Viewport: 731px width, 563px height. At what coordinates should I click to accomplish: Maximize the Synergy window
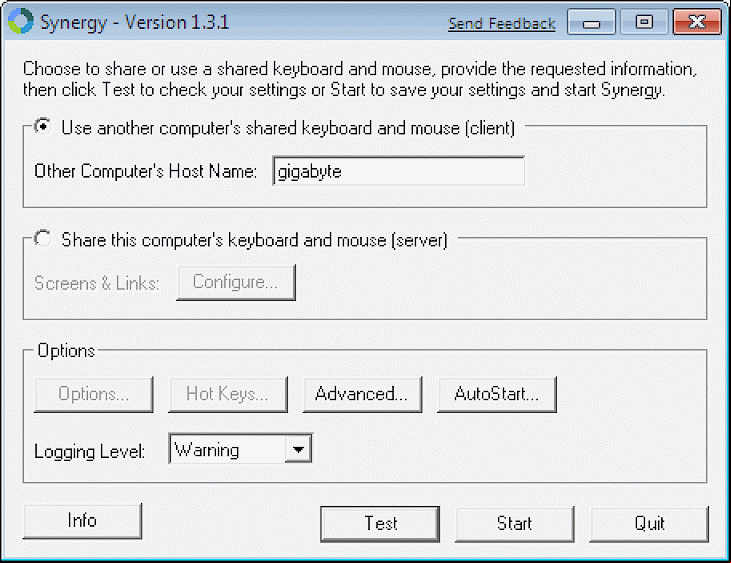point(644,22)
